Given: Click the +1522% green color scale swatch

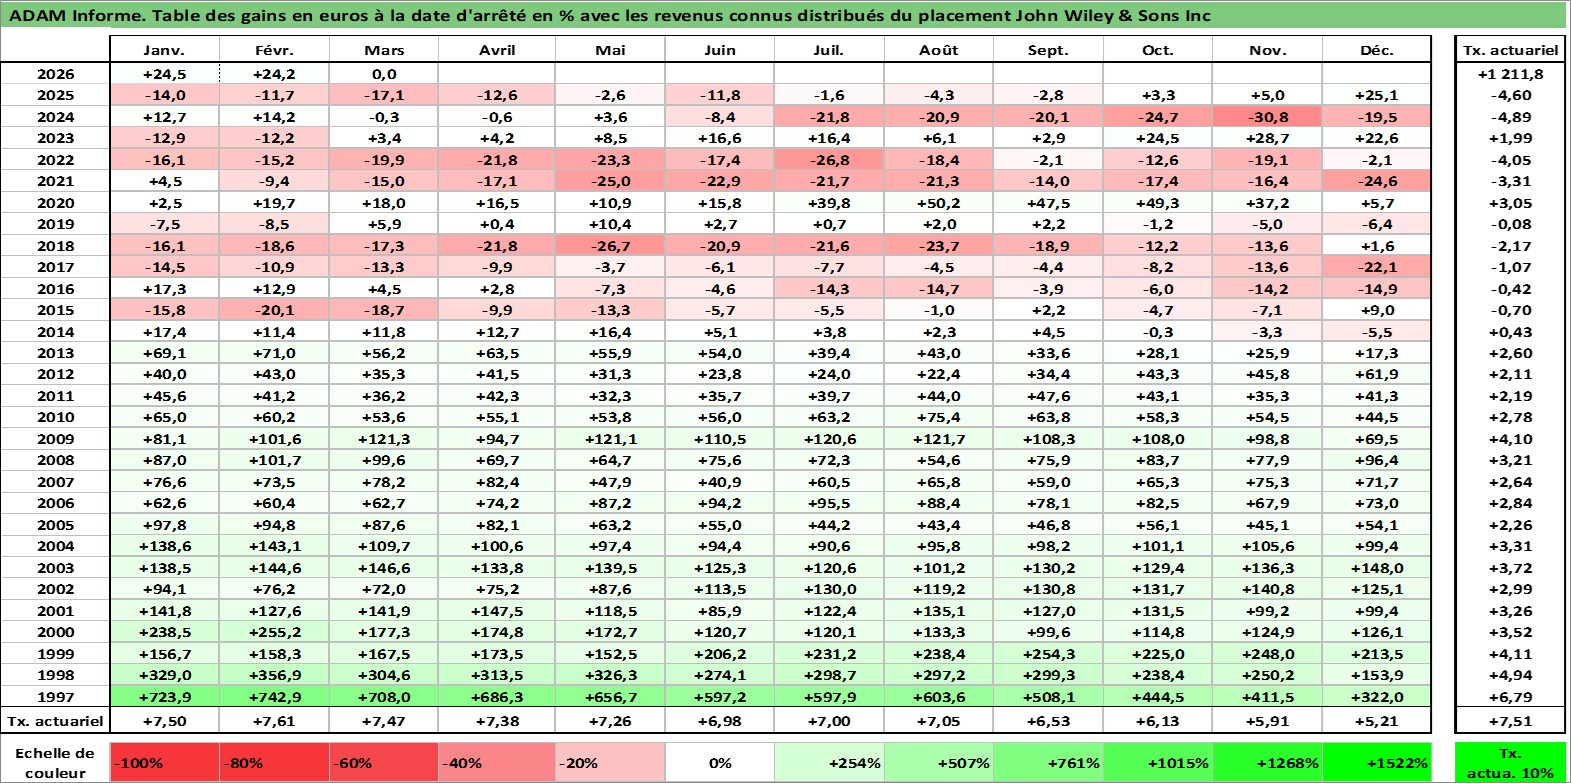Looking at the screenshot, I should [1377, 762].
